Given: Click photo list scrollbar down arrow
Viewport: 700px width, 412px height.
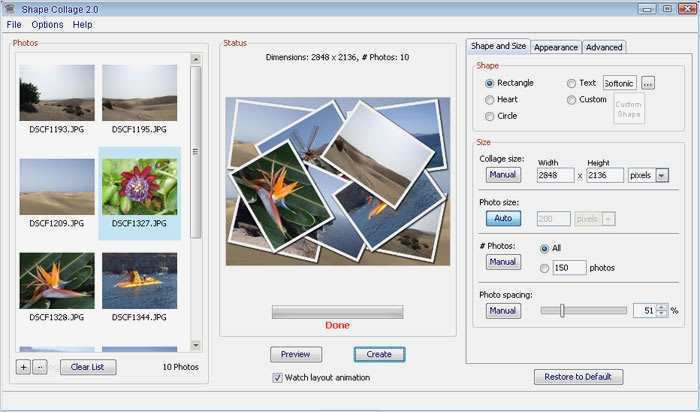Looking at the screenshot, I should point(196,345).
